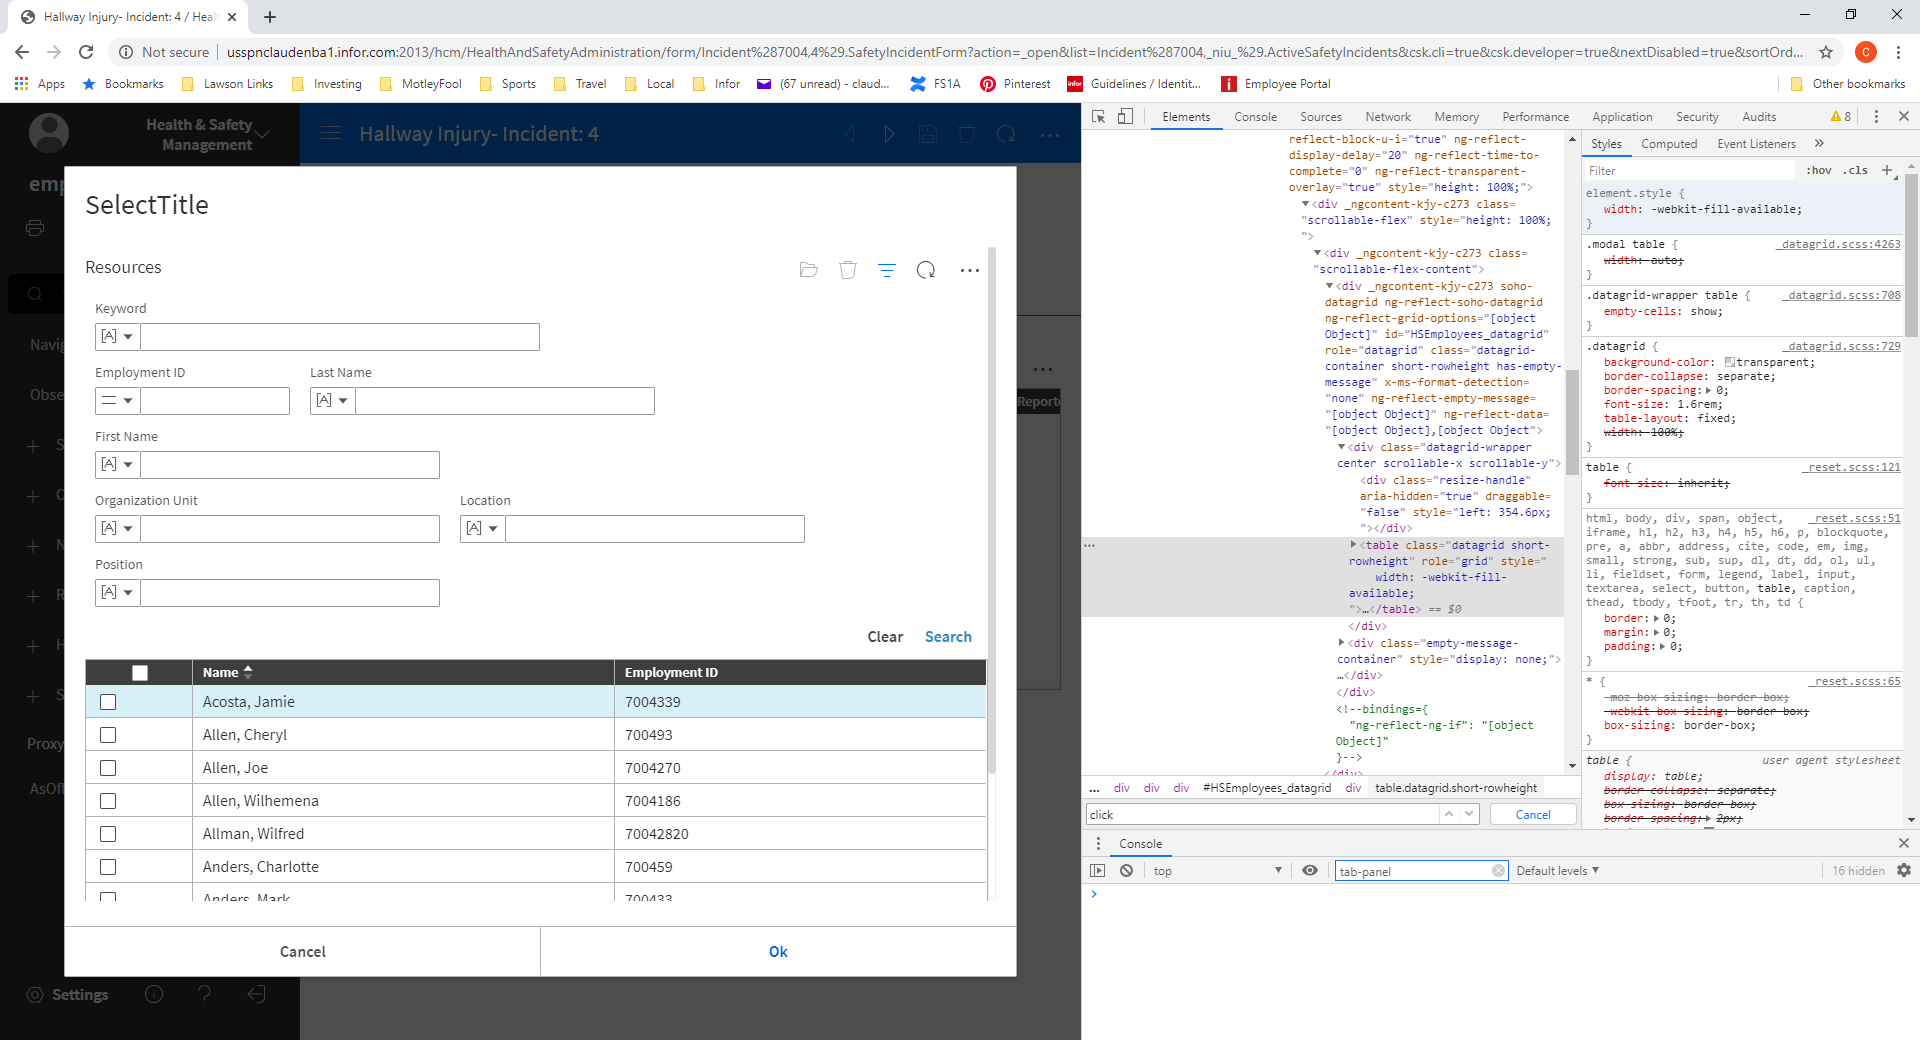Click Ok in SelectTitle dialog

pyautogui.click(x=778, y=952)
